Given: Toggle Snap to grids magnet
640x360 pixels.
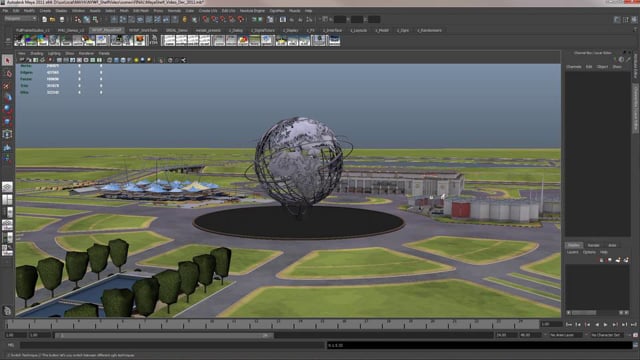Looking at the screenshot, I should [205, 20].
